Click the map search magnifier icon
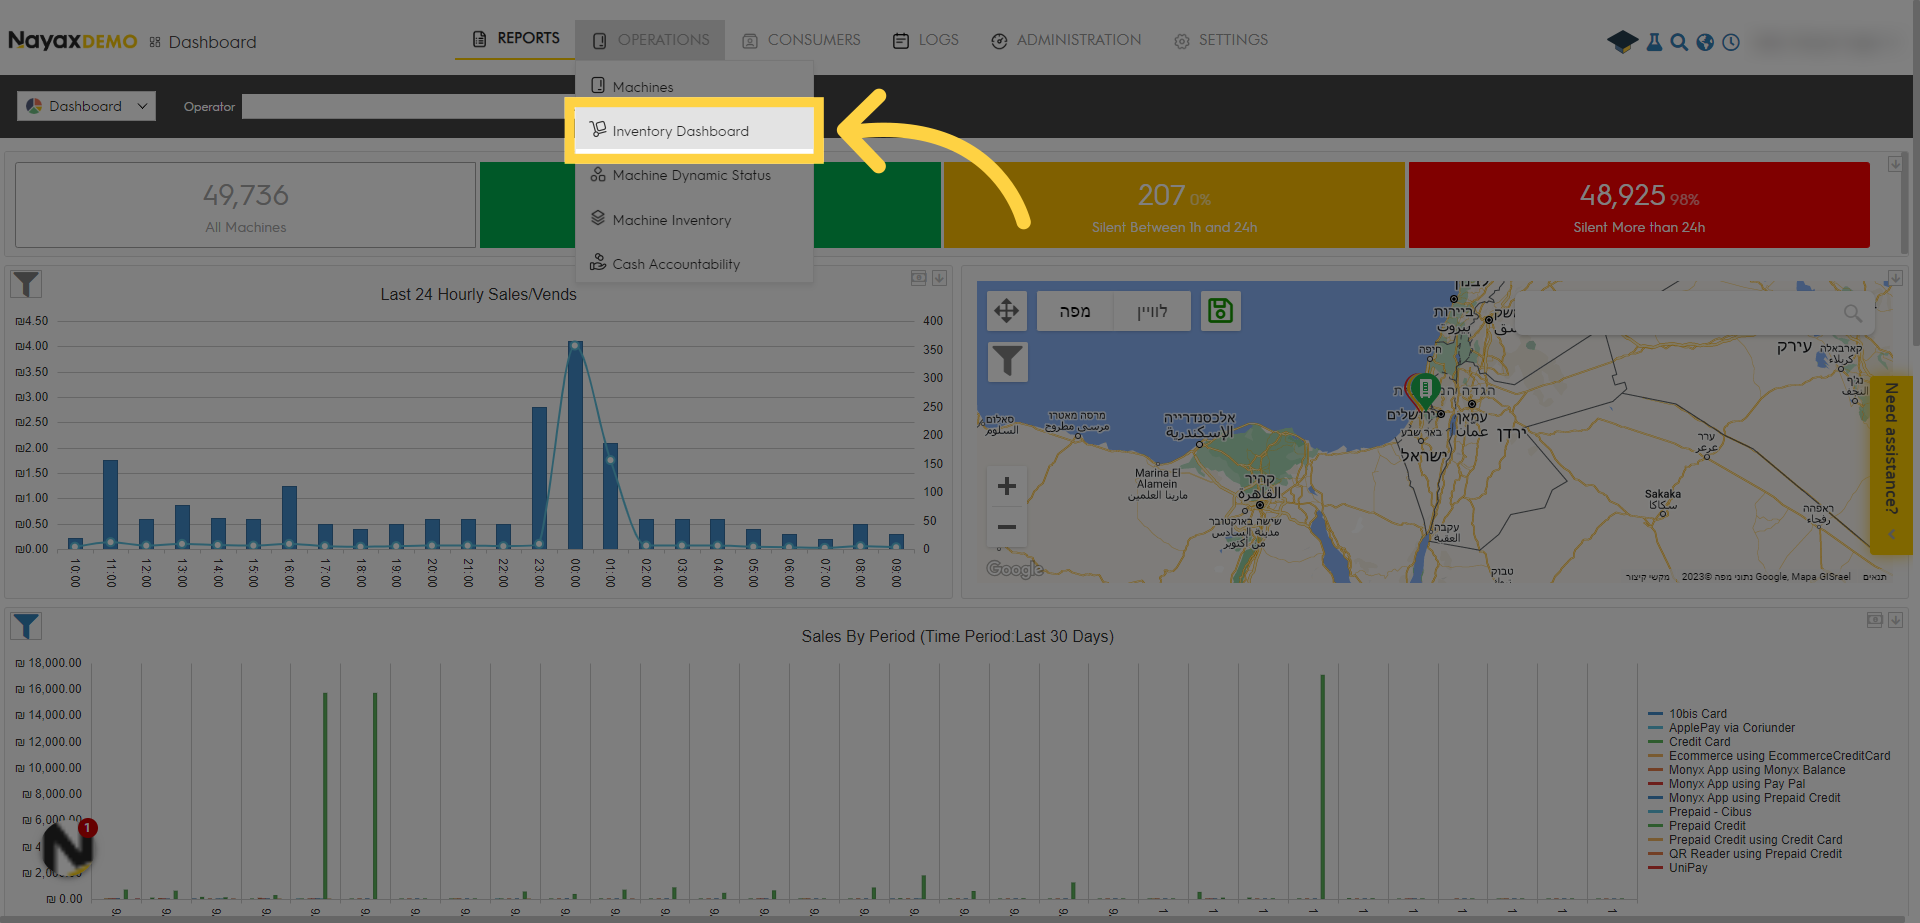Viewport: 1920px width, 923px height. (x=1853, y=313)
